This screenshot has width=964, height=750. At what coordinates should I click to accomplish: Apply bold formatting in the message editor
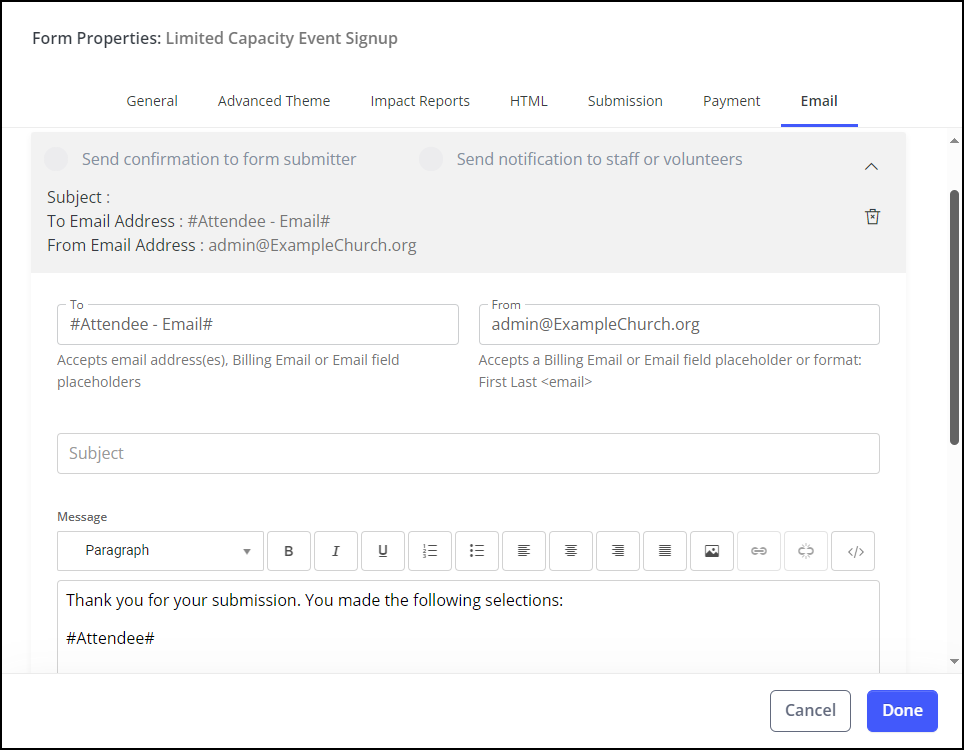(x=289, y=551)
